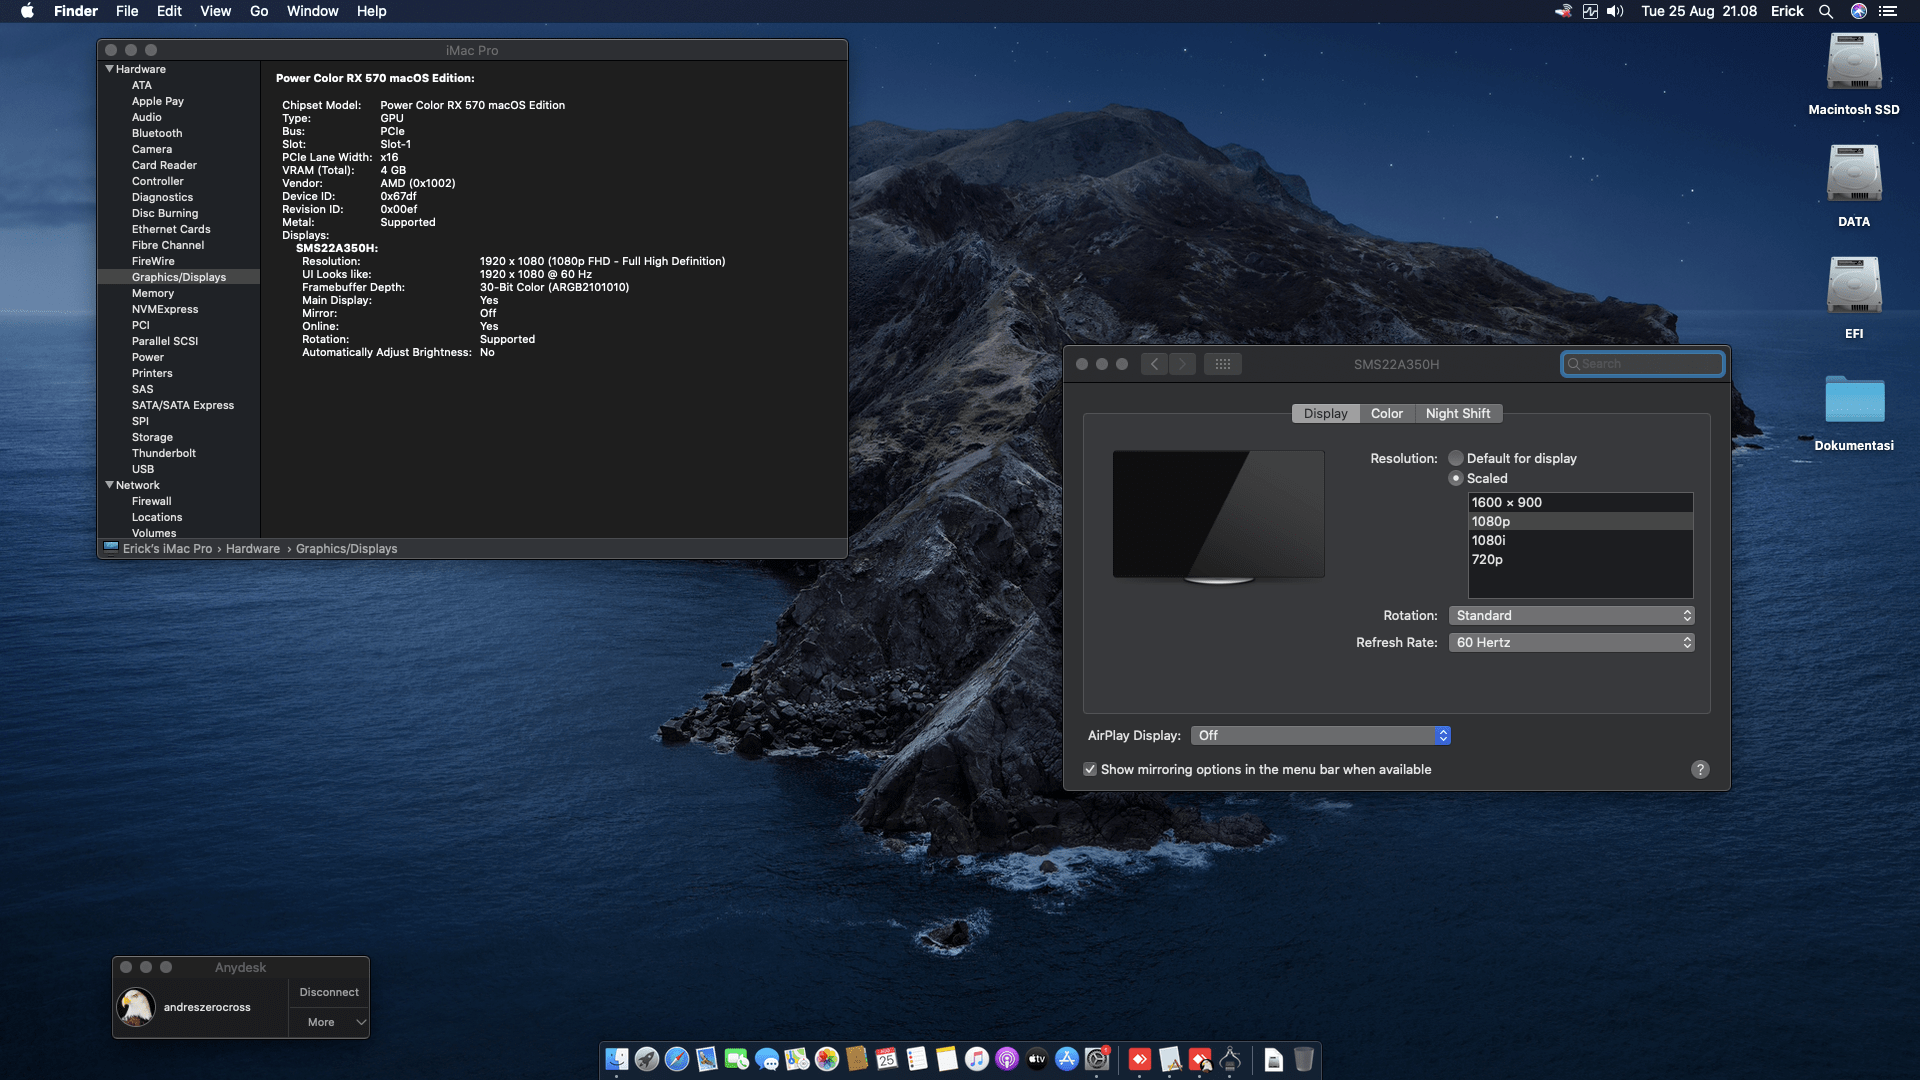Switch to the Night Shift tab
This screenshot has width=1920, height=1080.
(1457, 413)
